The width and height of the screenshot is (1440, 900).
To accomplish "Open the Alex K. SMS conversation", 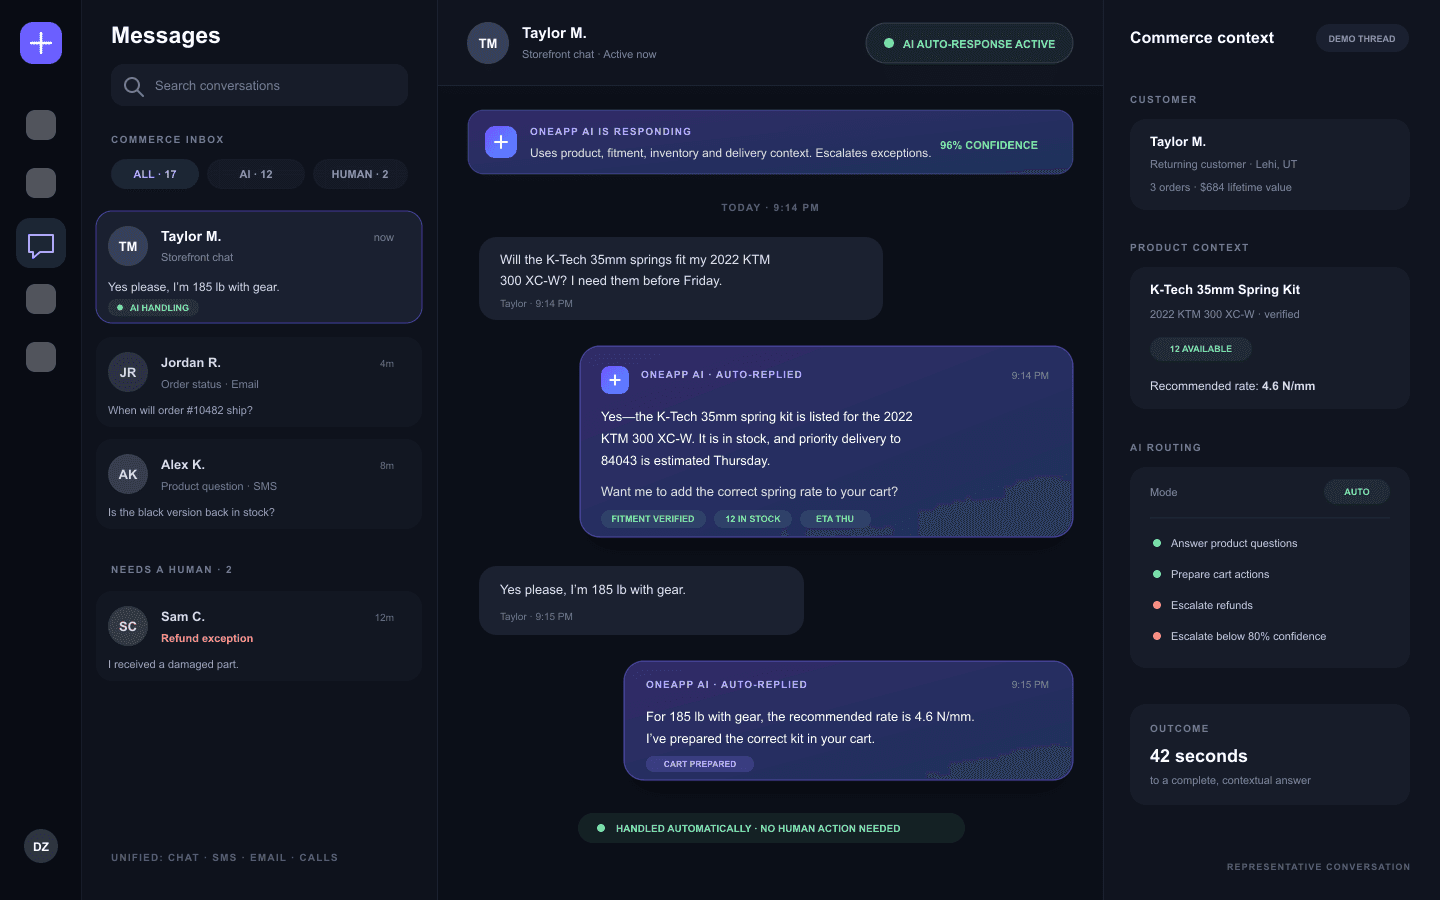I will 259,484.
